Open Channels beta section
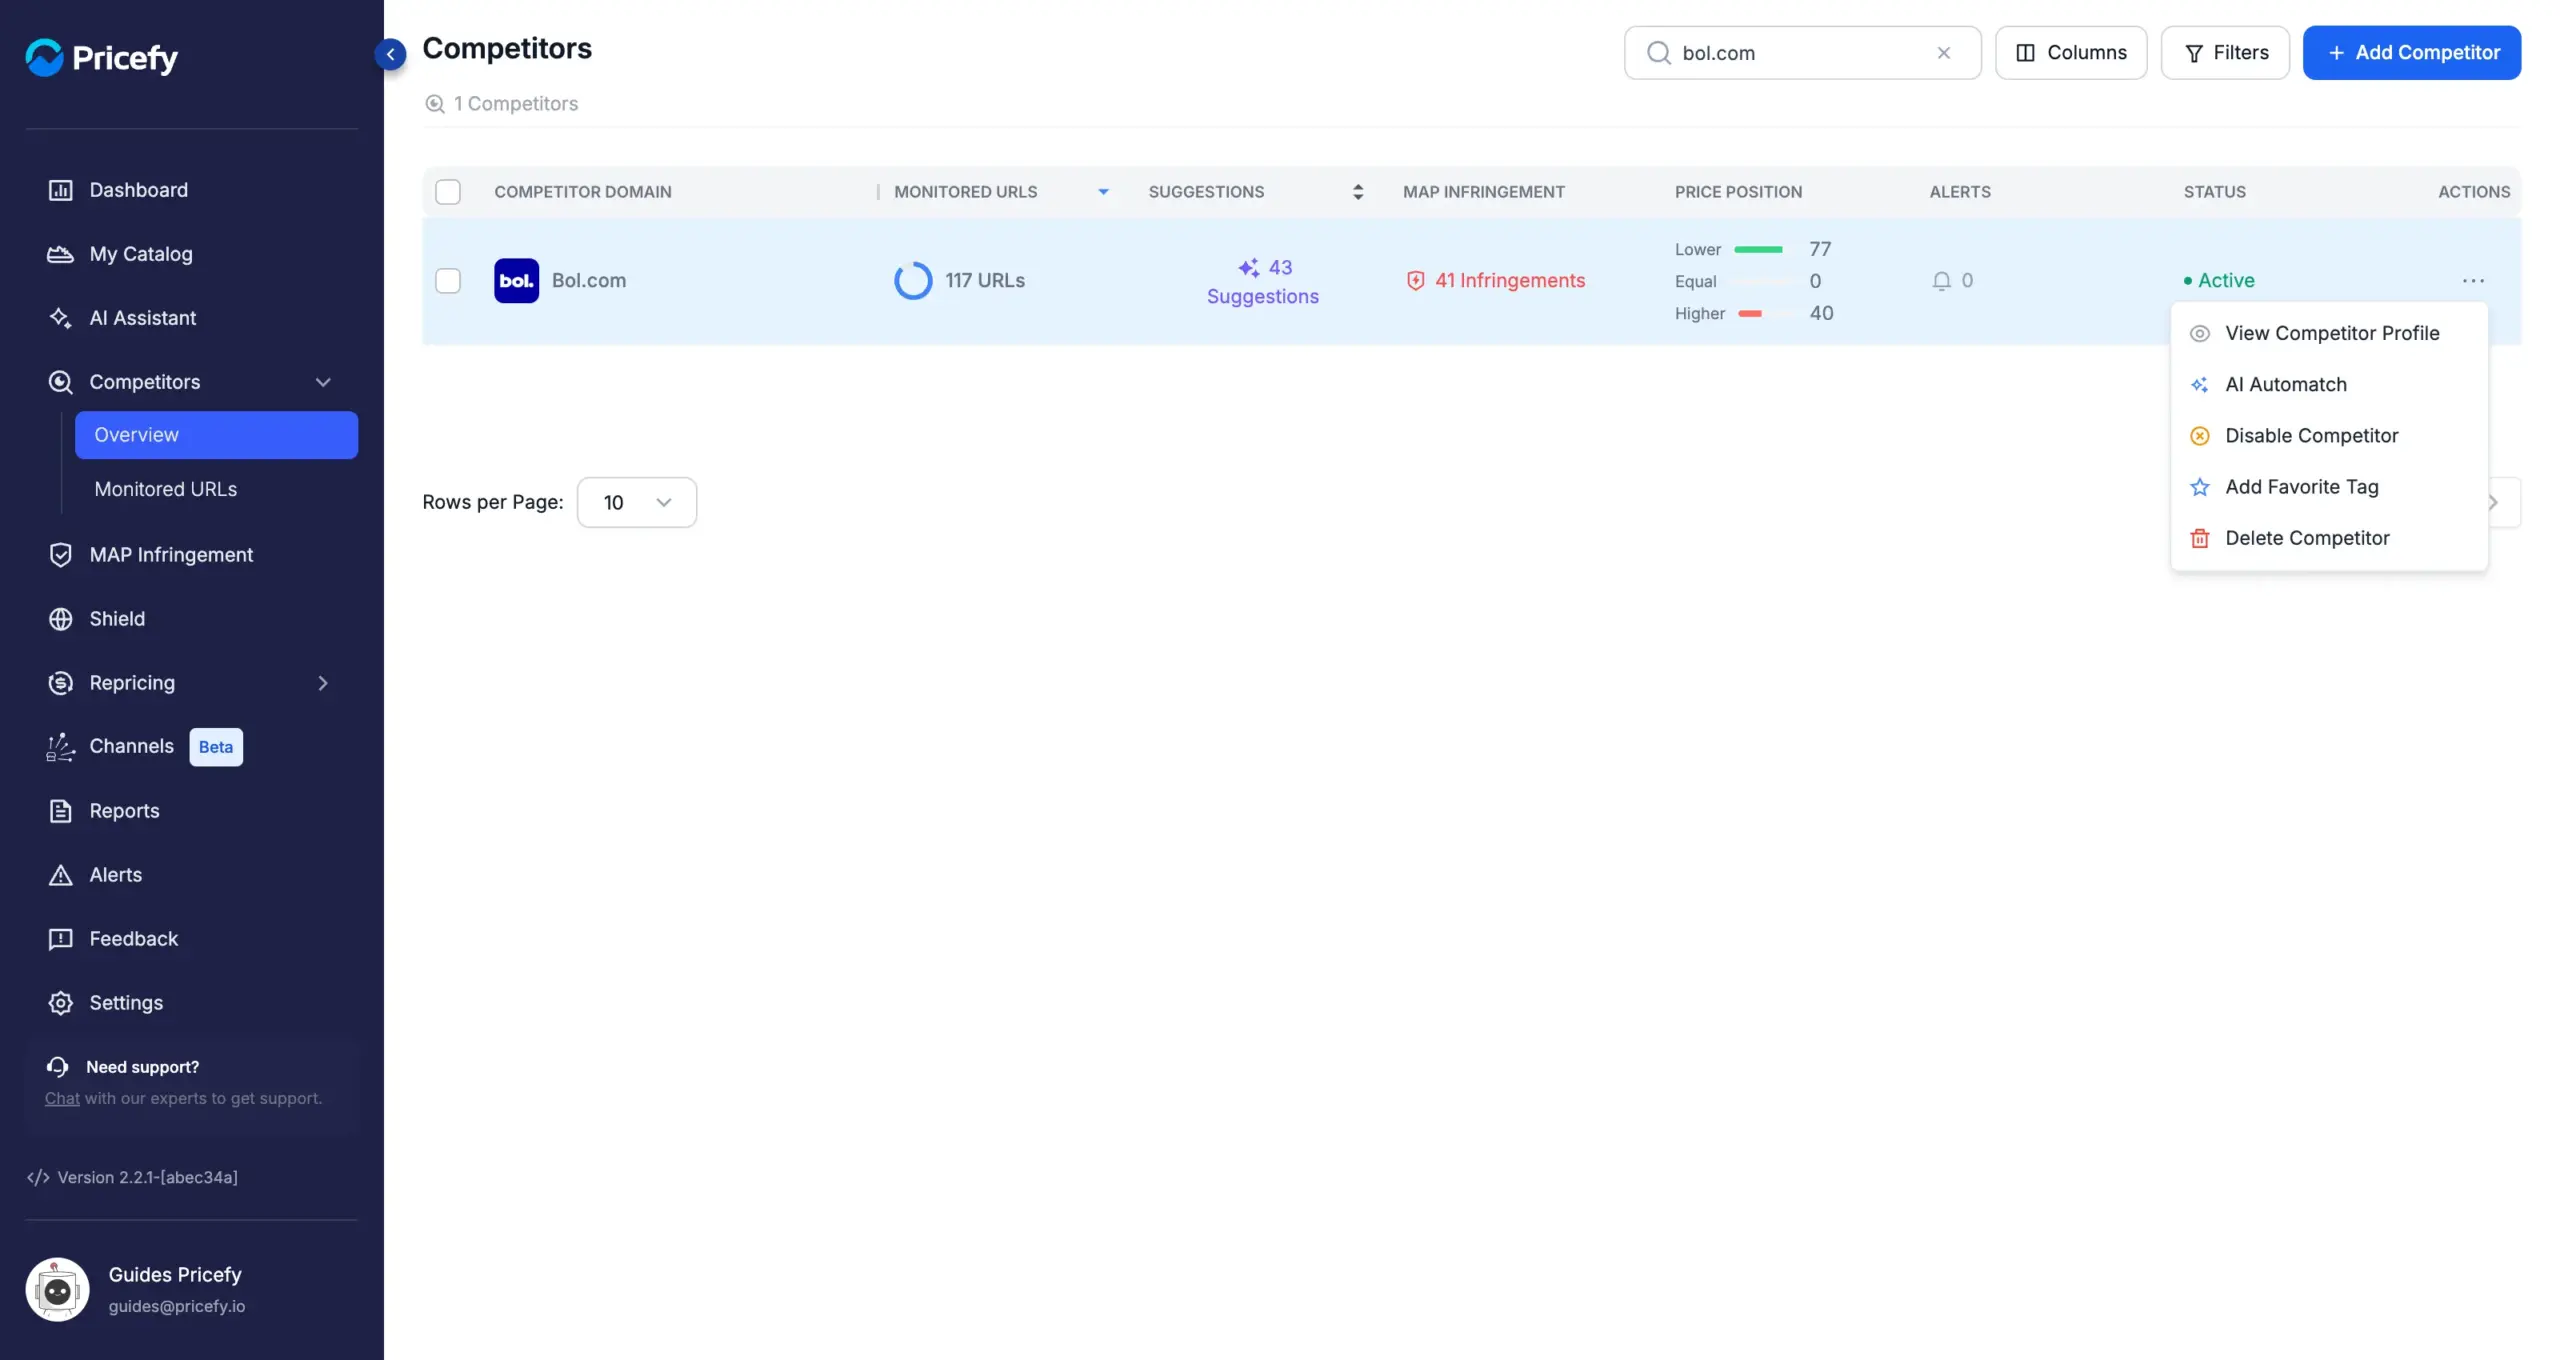Screen dimensions: 2560x1360 131,746
